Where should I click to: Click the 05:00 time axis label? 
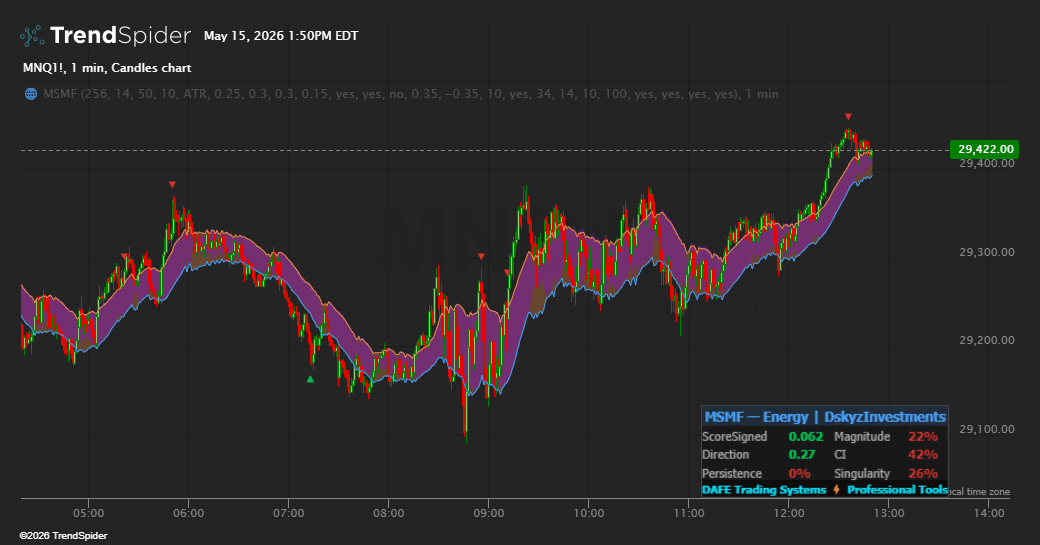(88, 513)
